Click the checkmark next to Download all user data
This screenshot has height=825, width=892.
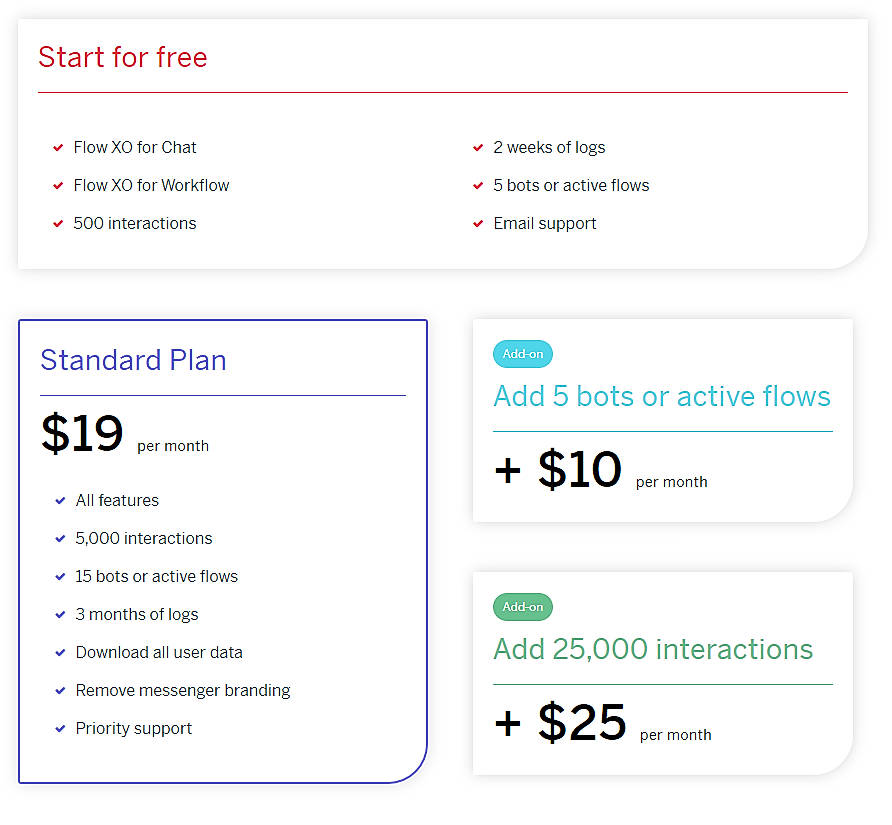(x=61, y=653)
